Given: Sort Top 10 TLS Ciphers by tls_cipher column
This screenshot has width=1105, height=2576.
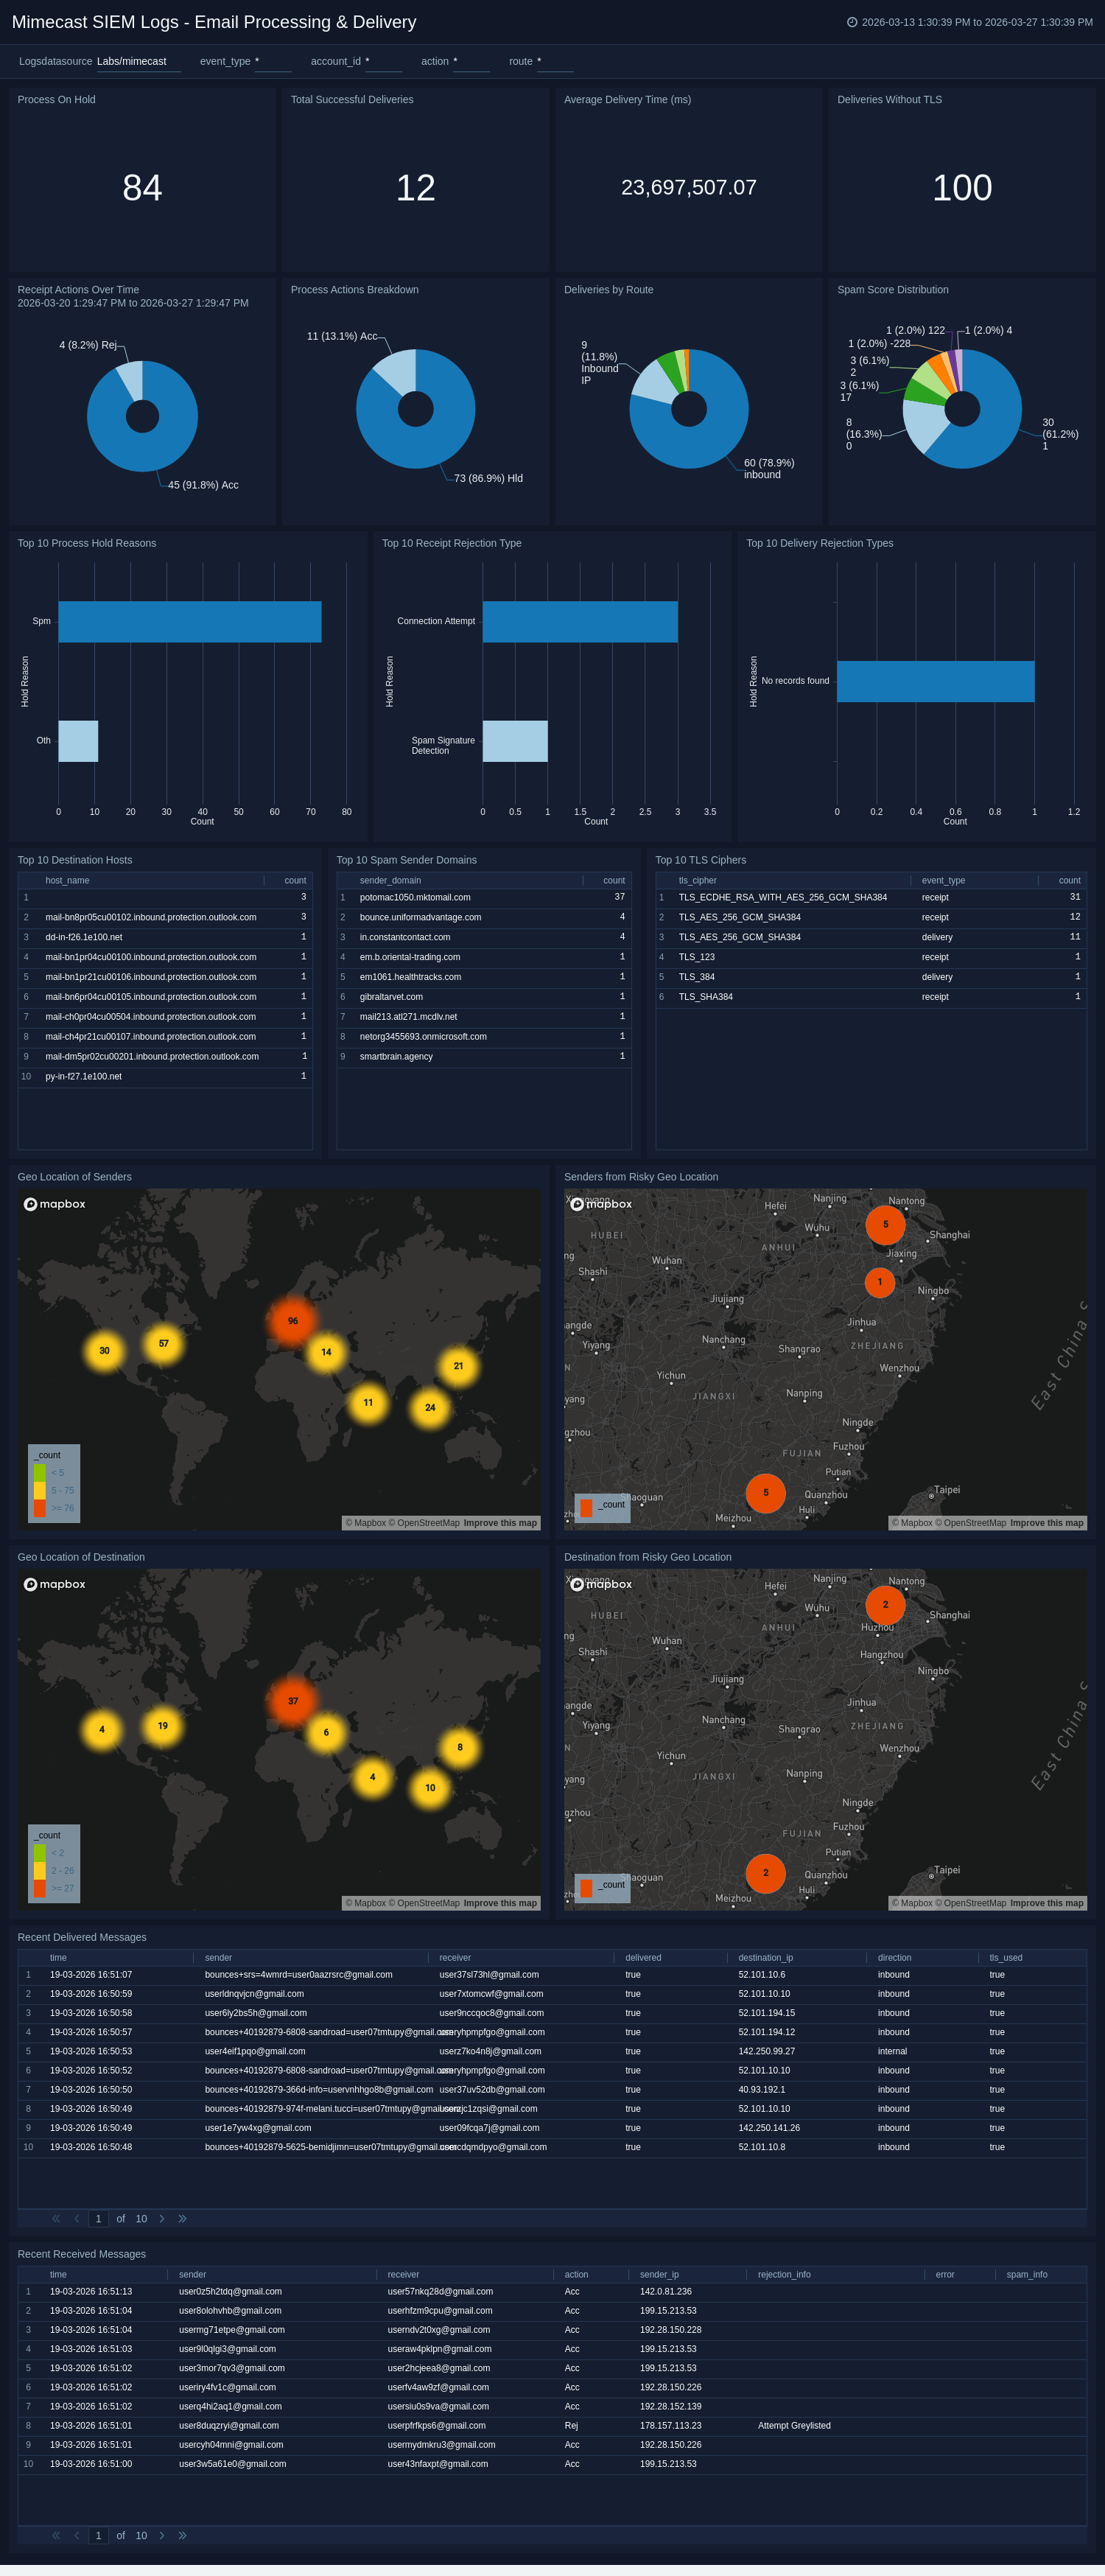Looking at the screenshot, I should click(697, 881).
